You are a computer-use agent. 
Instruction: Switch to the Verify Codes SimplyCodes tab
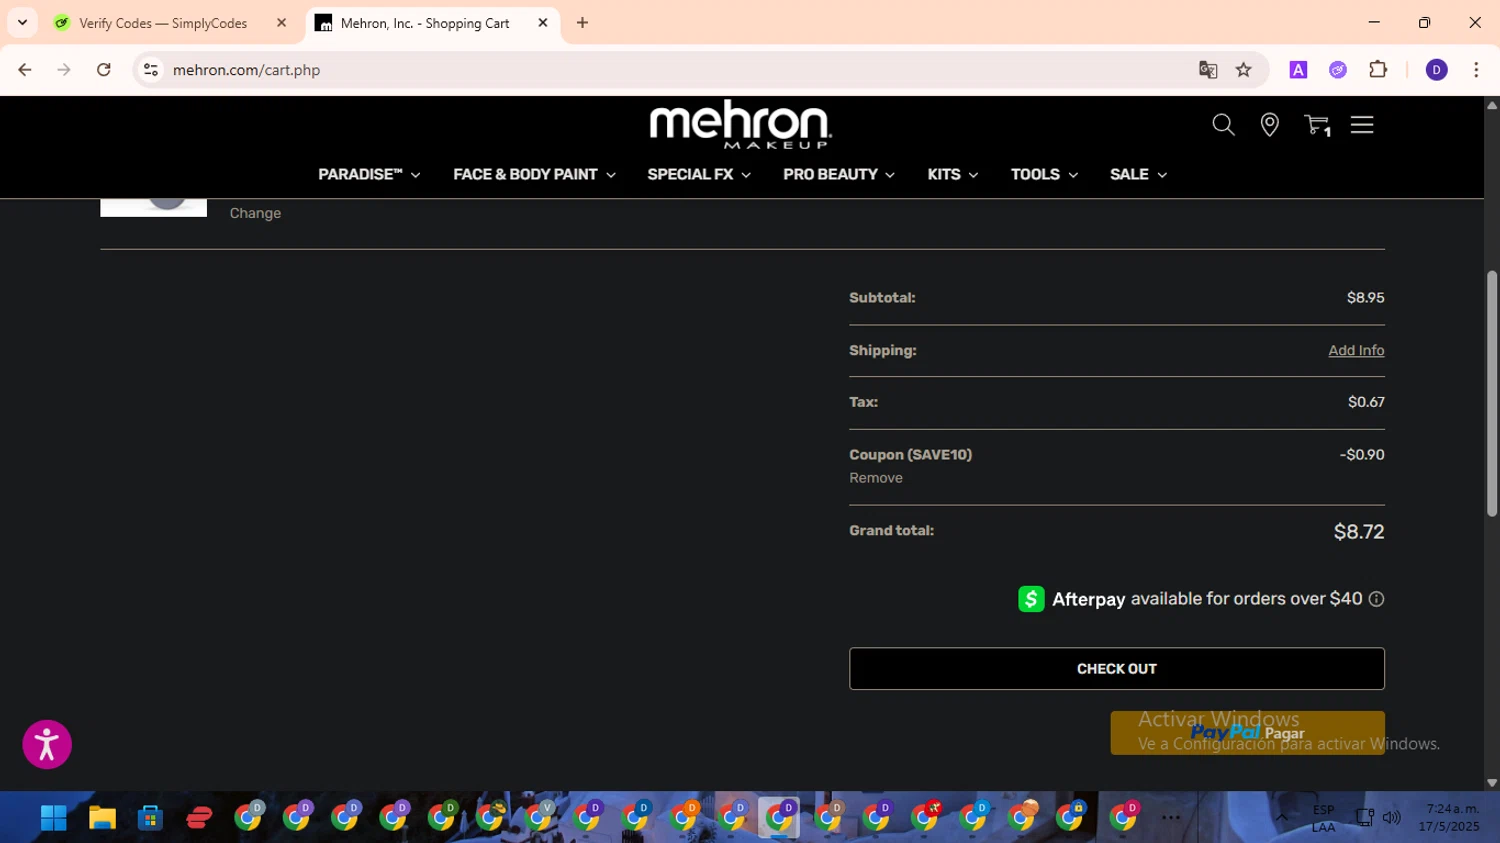[x=163, y=23]
